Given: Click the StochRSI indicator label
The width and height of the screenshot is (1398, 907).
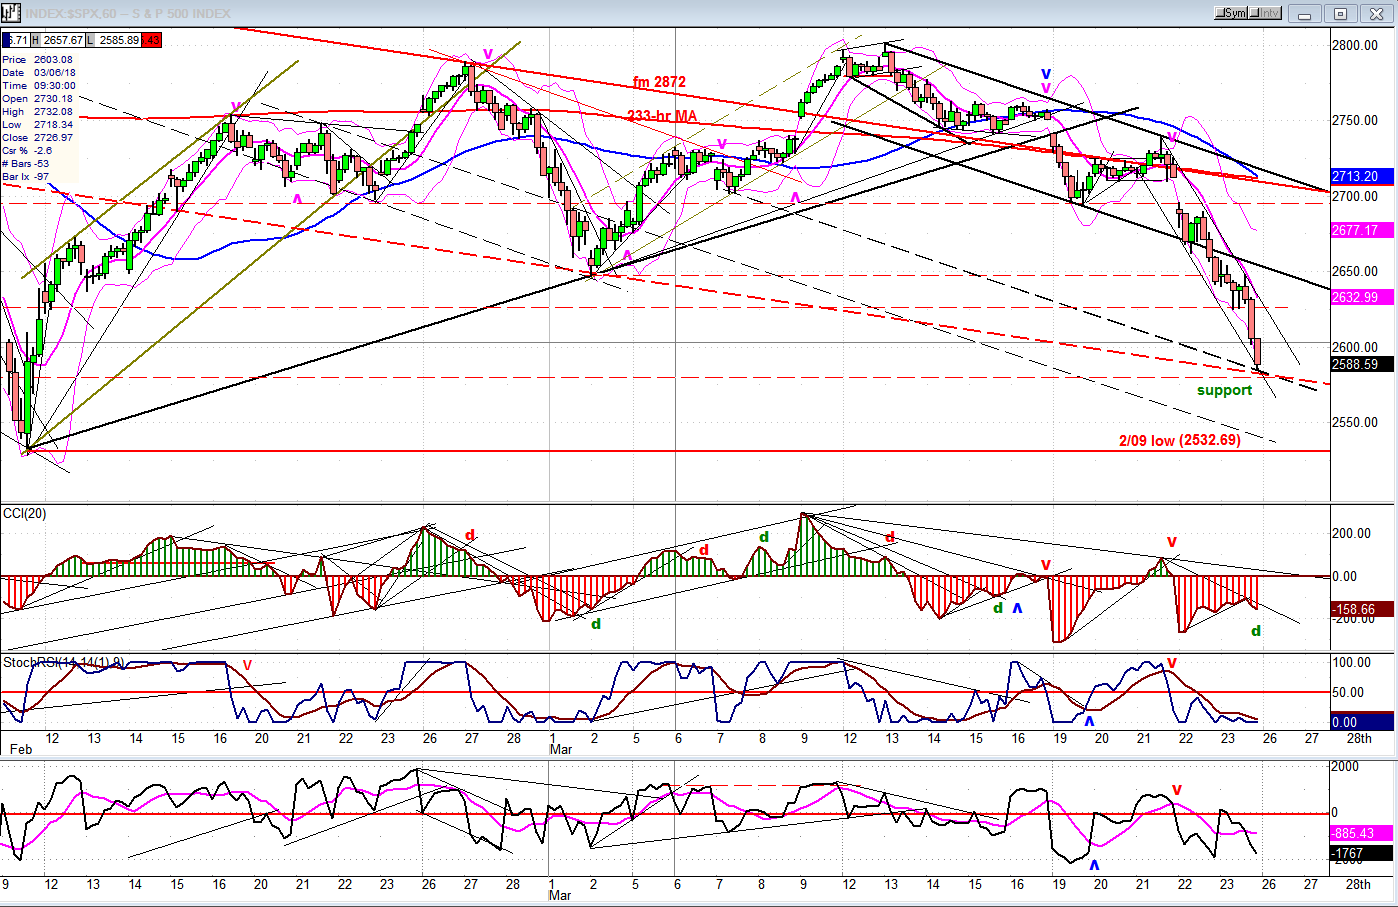Looking at the screenshot, I should pyautogui.click(x=63, y=662).
